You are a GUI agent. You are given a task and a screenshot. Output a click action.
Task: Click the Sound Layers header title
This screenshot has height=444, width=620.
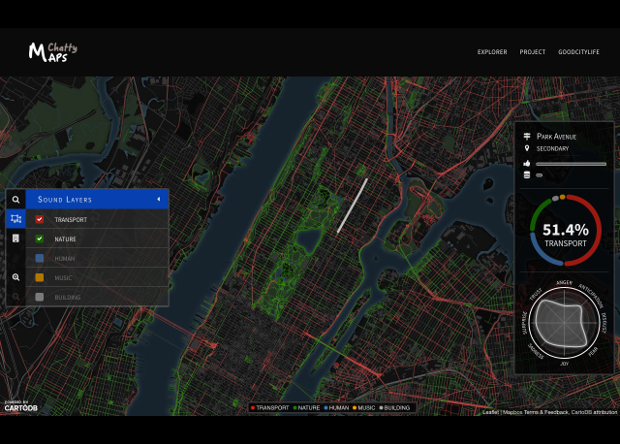click(65, 200)
